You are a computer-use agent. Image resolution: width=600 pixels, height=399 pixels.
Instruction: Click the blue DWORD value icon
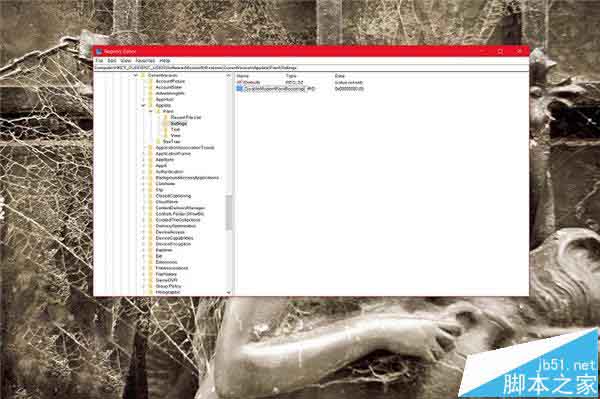tap(240, 88)
